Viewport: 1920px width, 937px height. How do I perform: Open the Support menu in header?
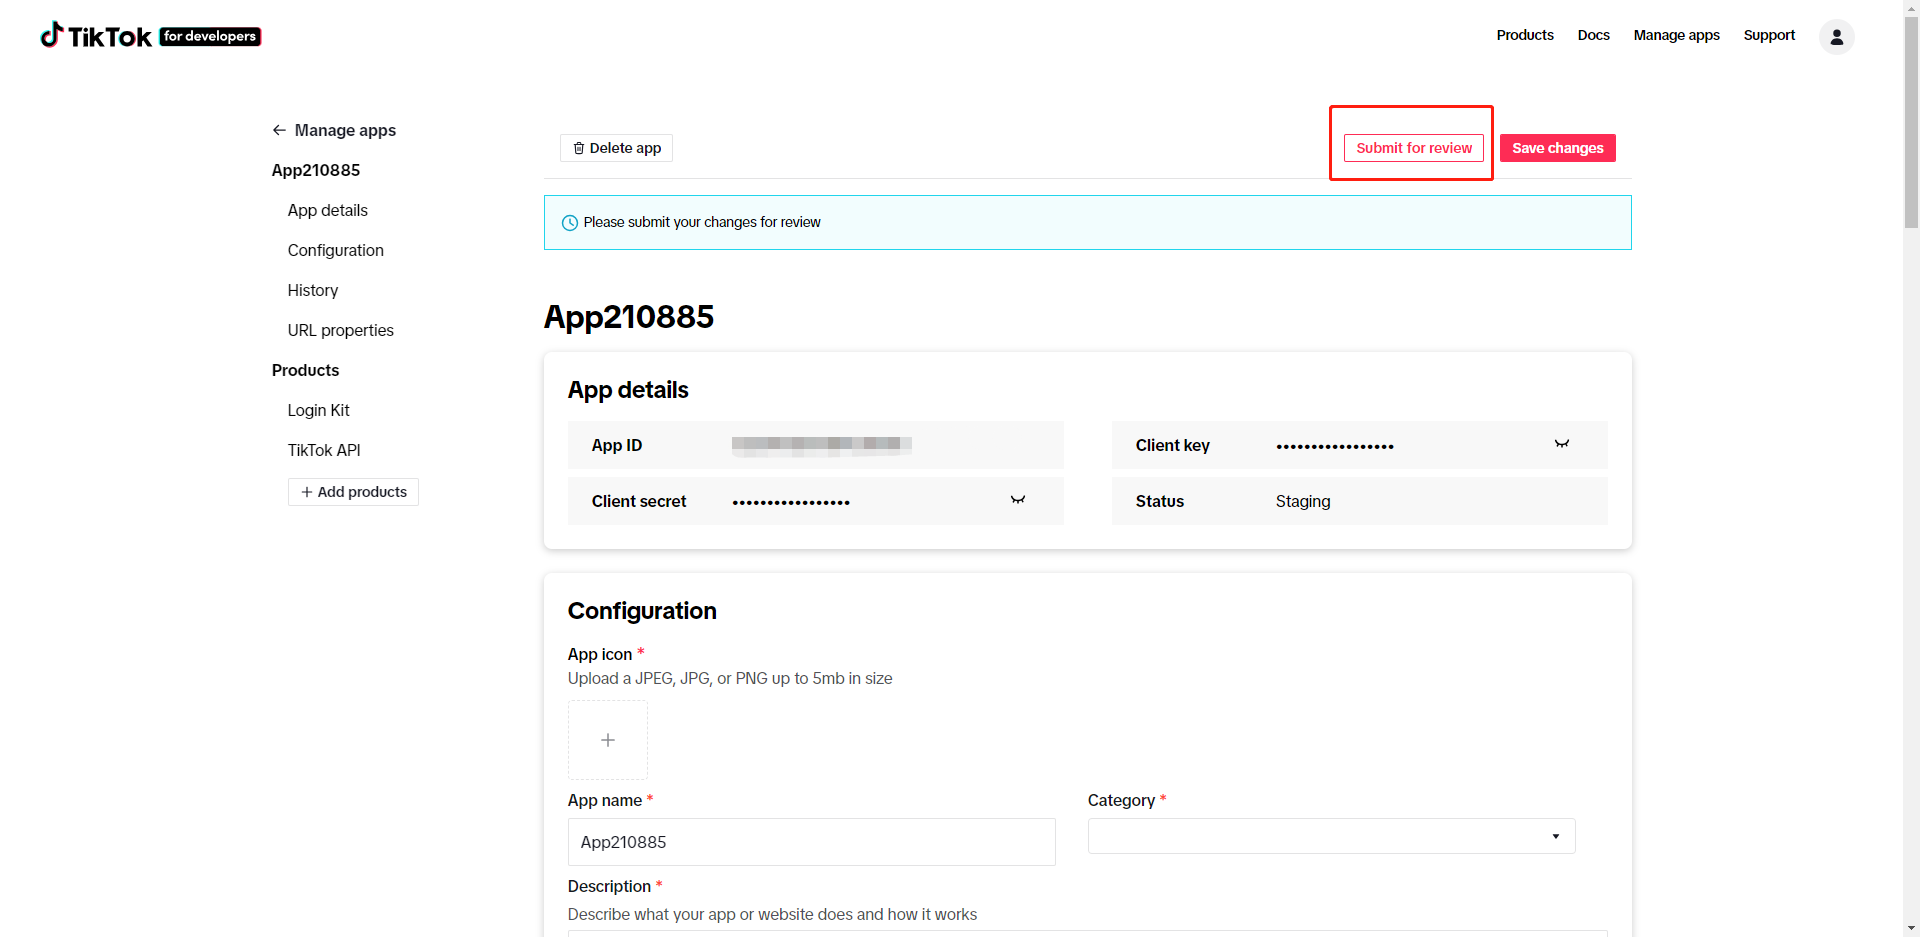(x=1769, y=35)
